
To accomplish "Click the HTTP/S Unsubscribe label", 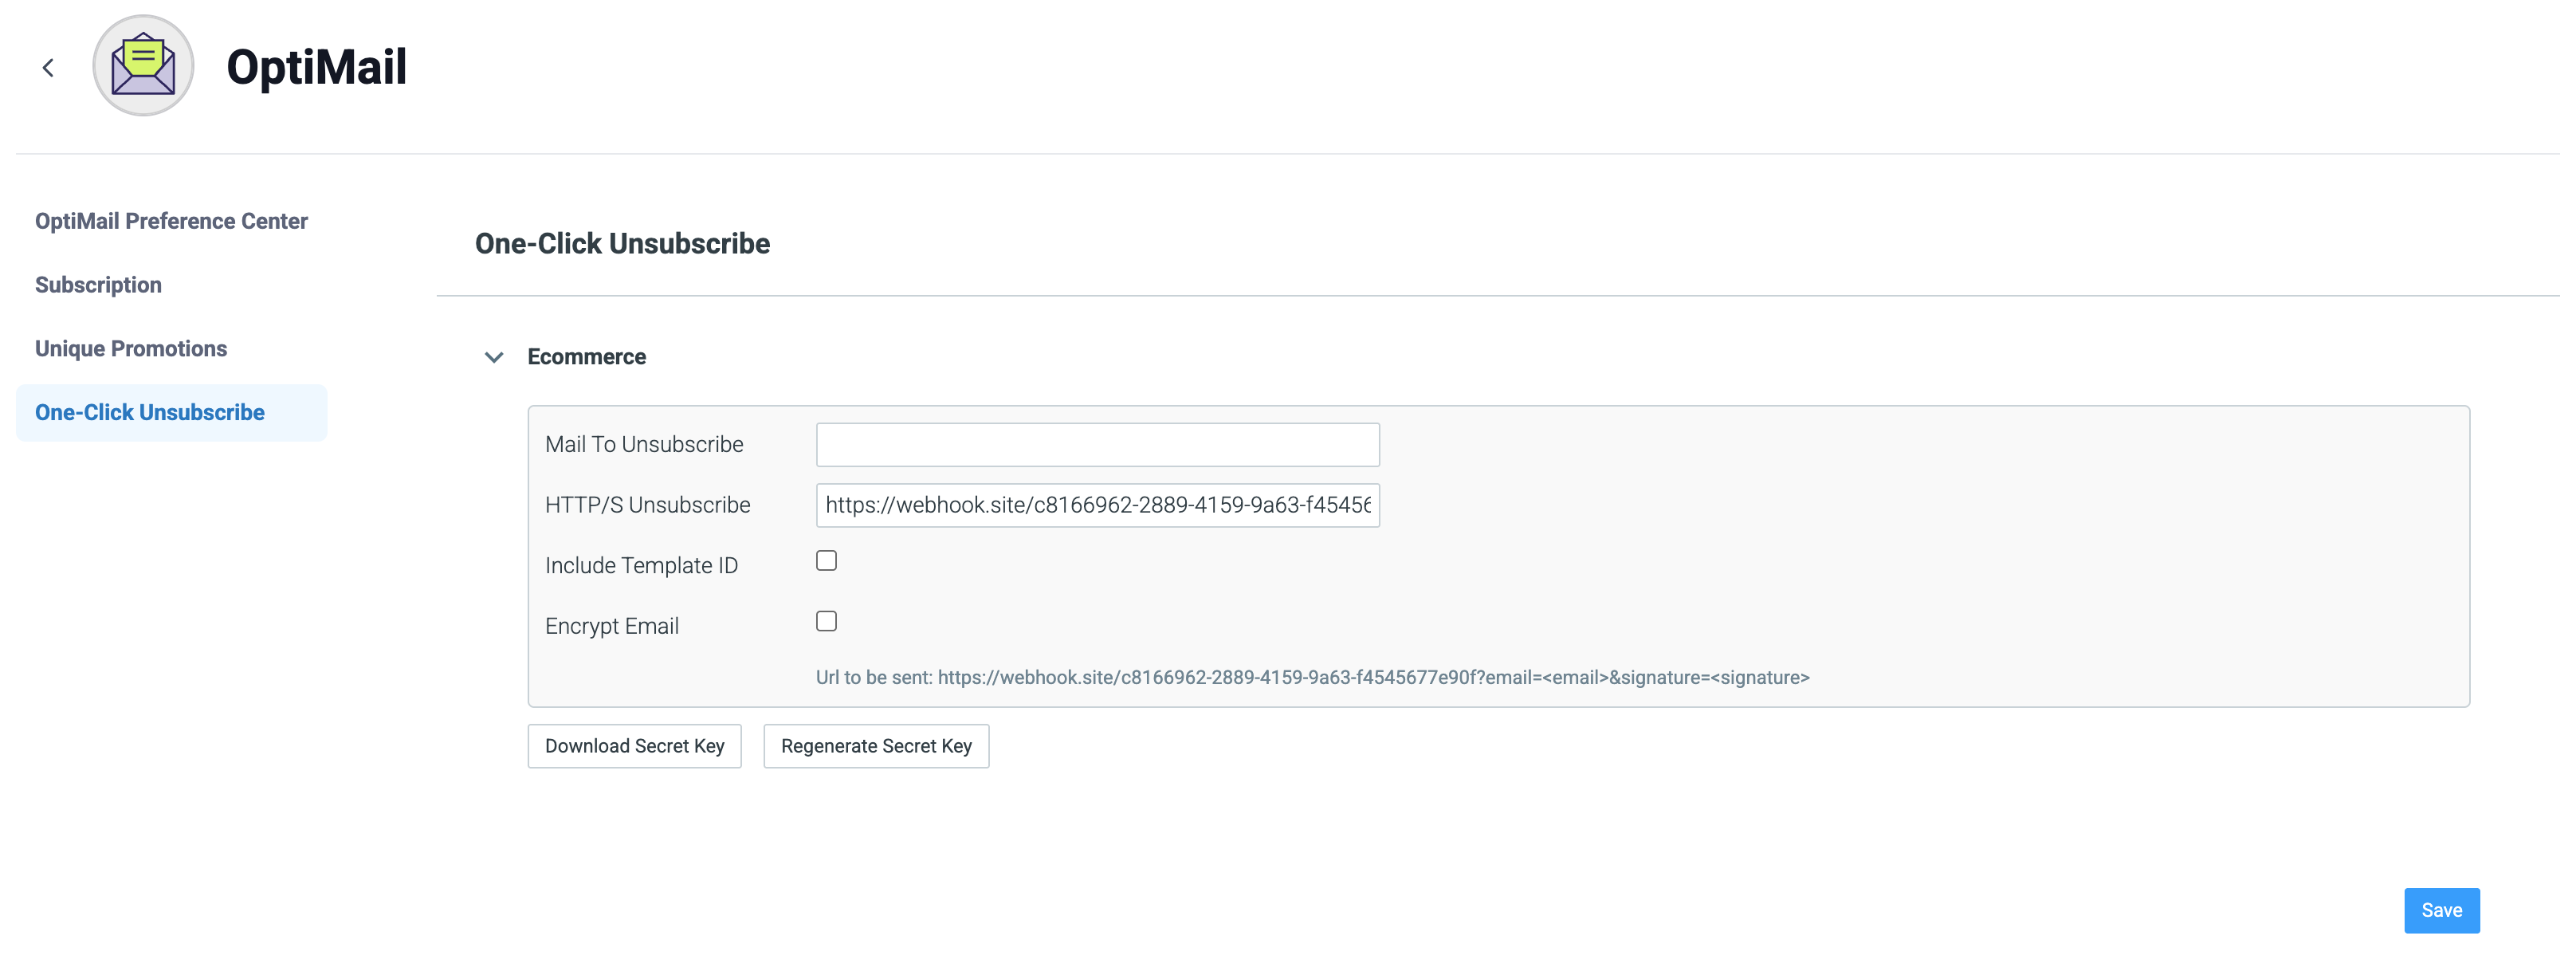I will coord(647,505).
